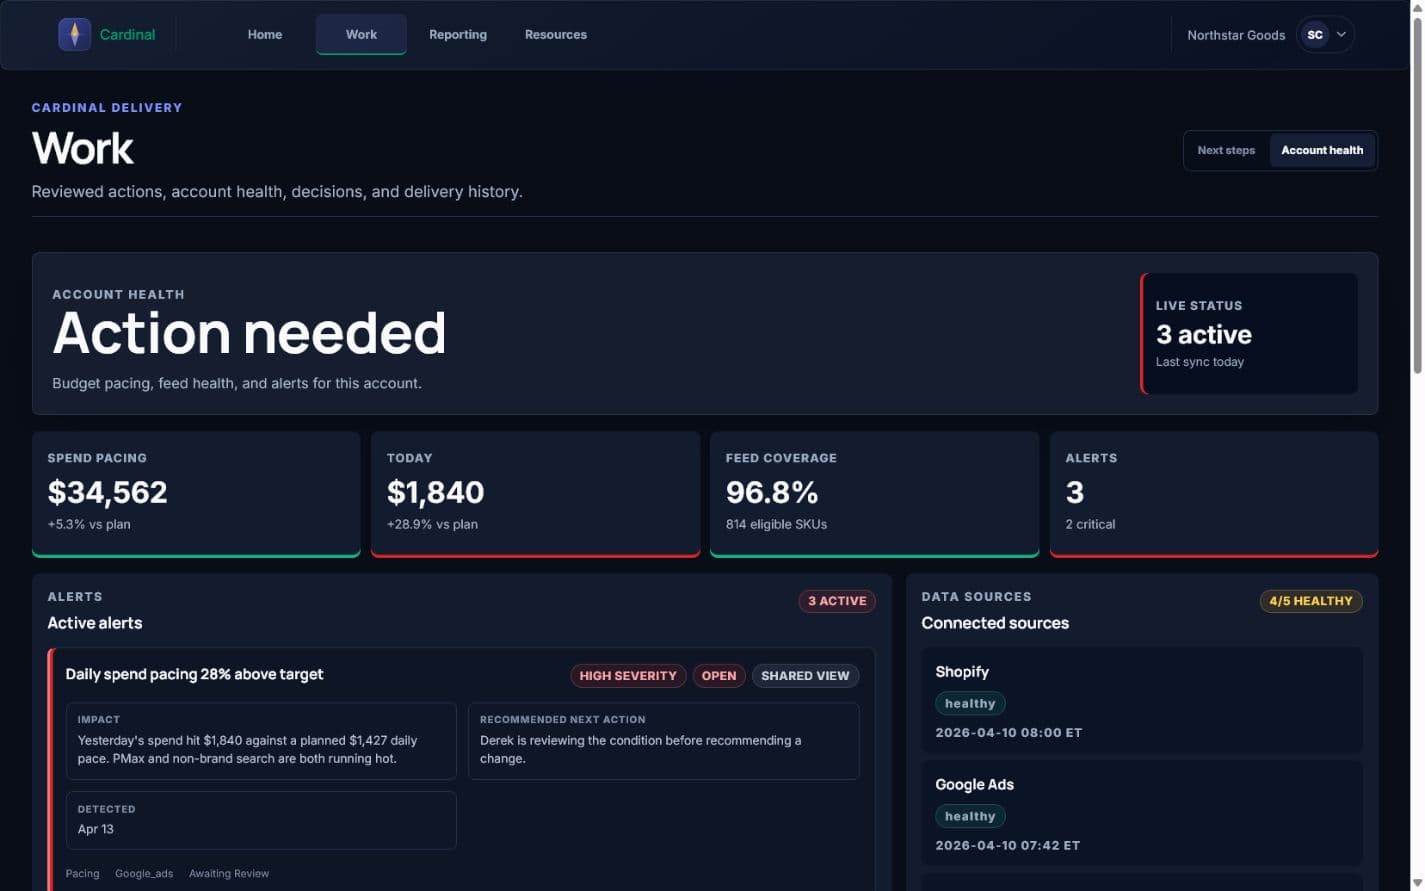Click the Last sync today text

(x=1200, y=362)
